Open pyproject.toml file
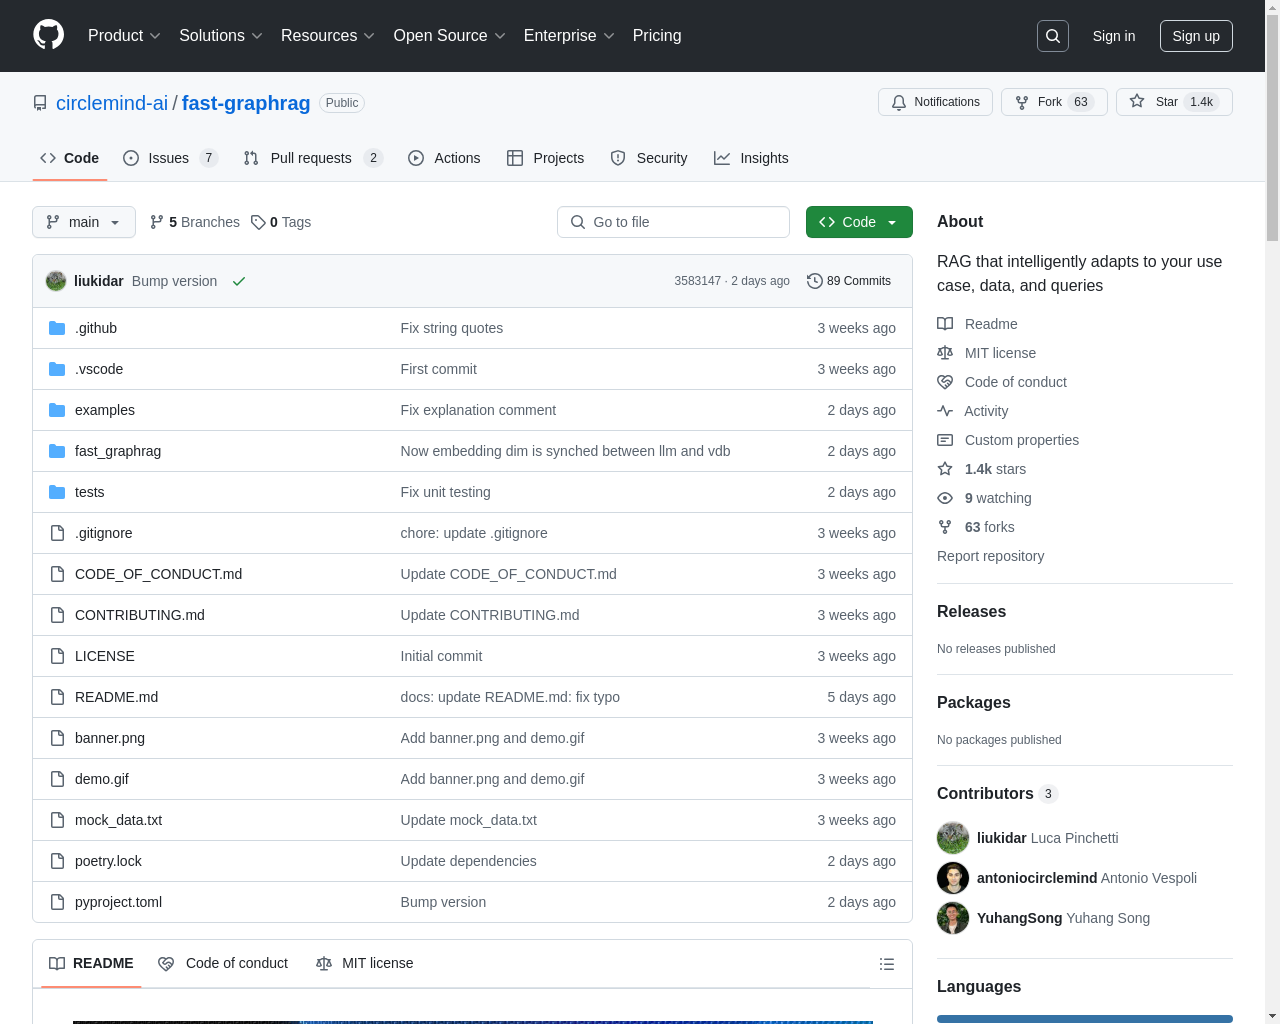1280x1024 pixels. (118, 902)
